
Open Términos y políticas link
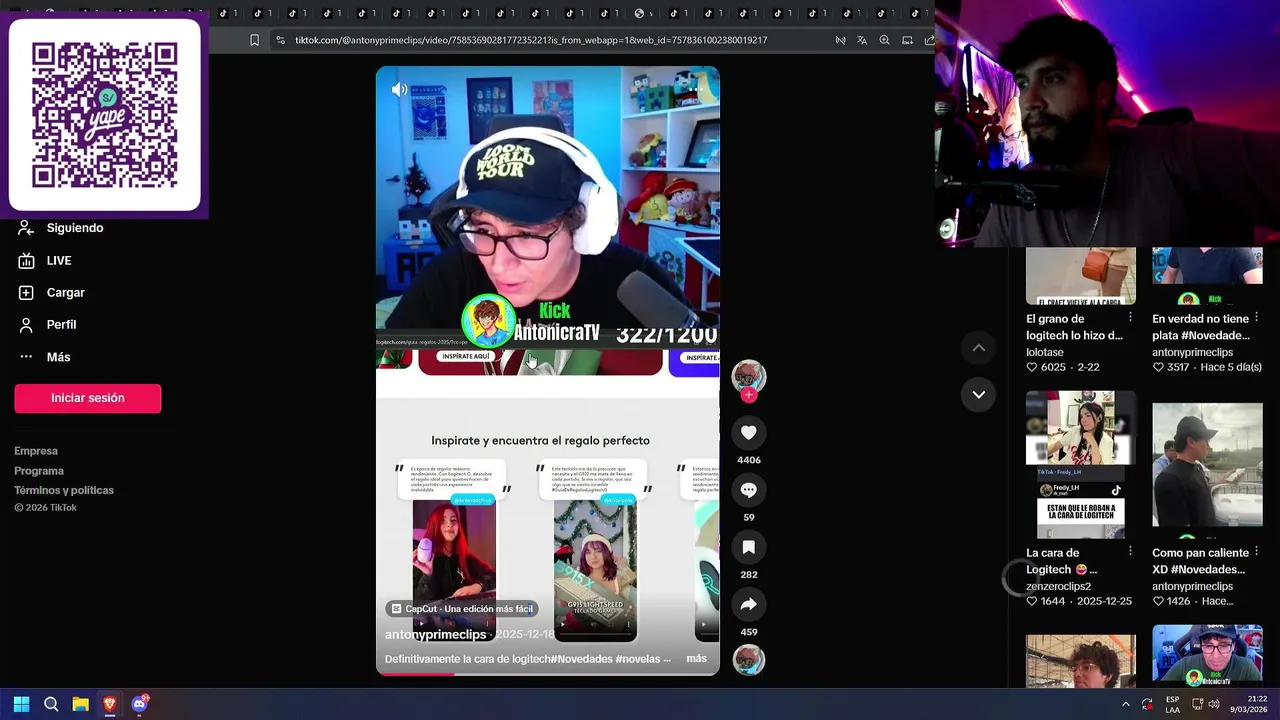tap(64, 490)
